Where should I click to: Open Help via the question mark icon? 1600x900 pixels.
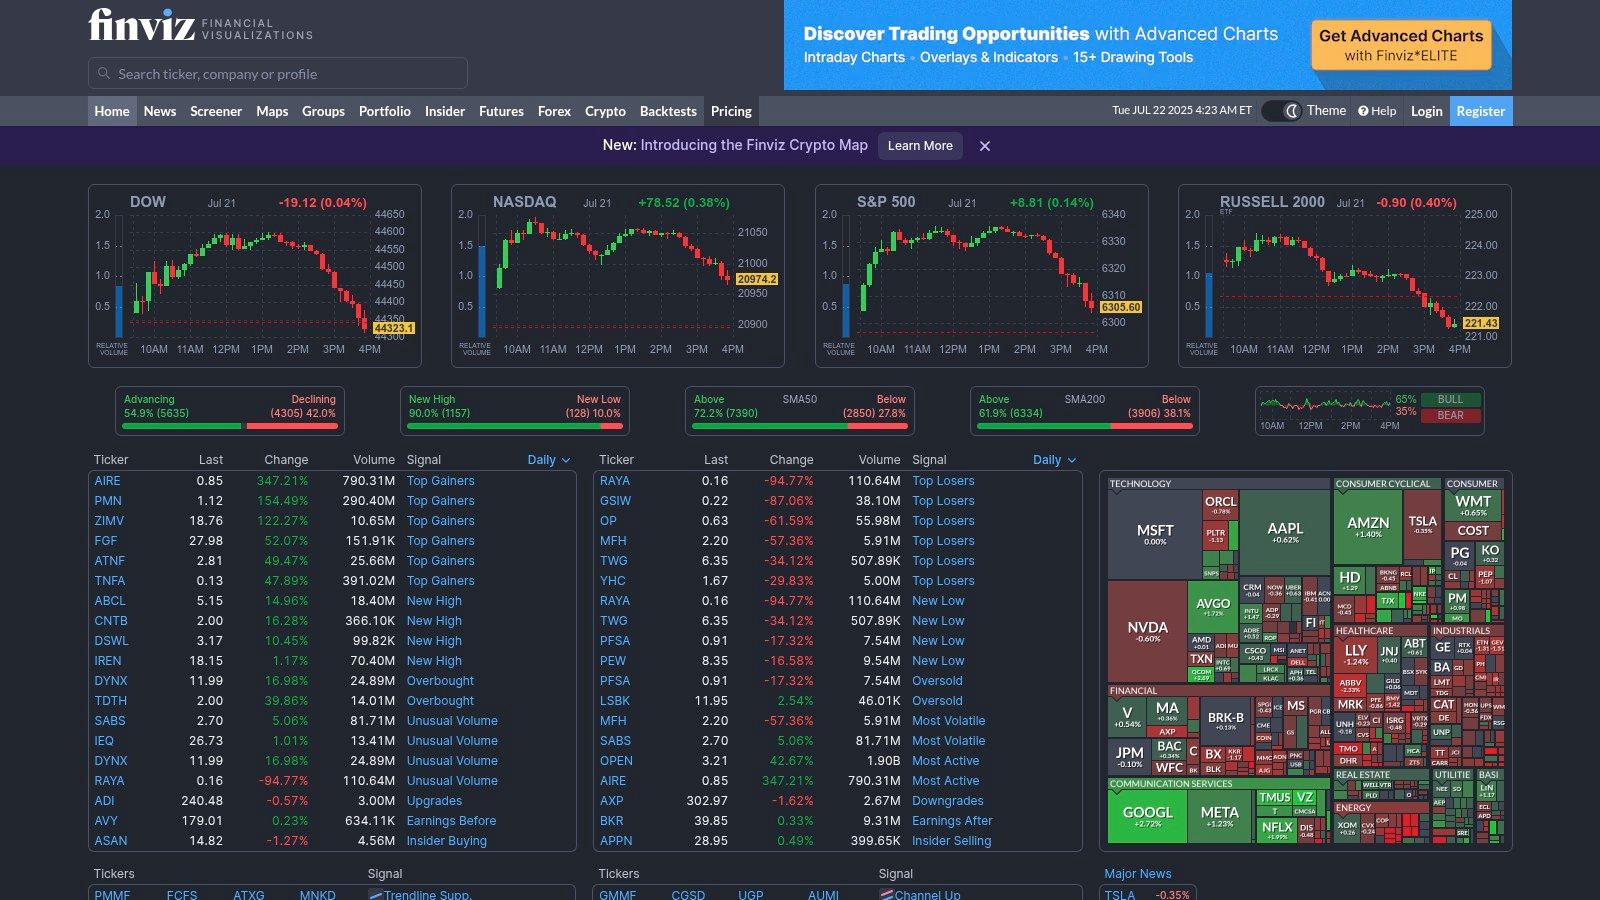(x=1363, y=111)
